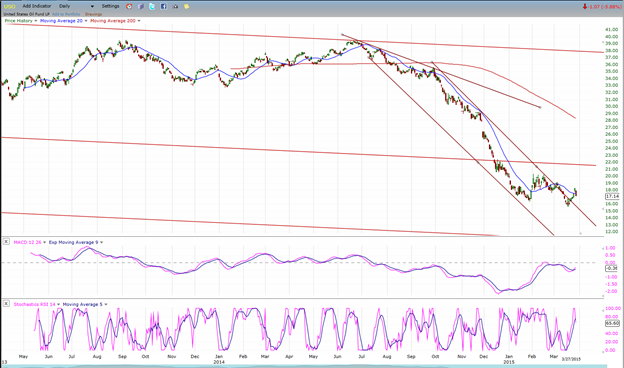Click the Exp Moving Average 9 label

73,242
